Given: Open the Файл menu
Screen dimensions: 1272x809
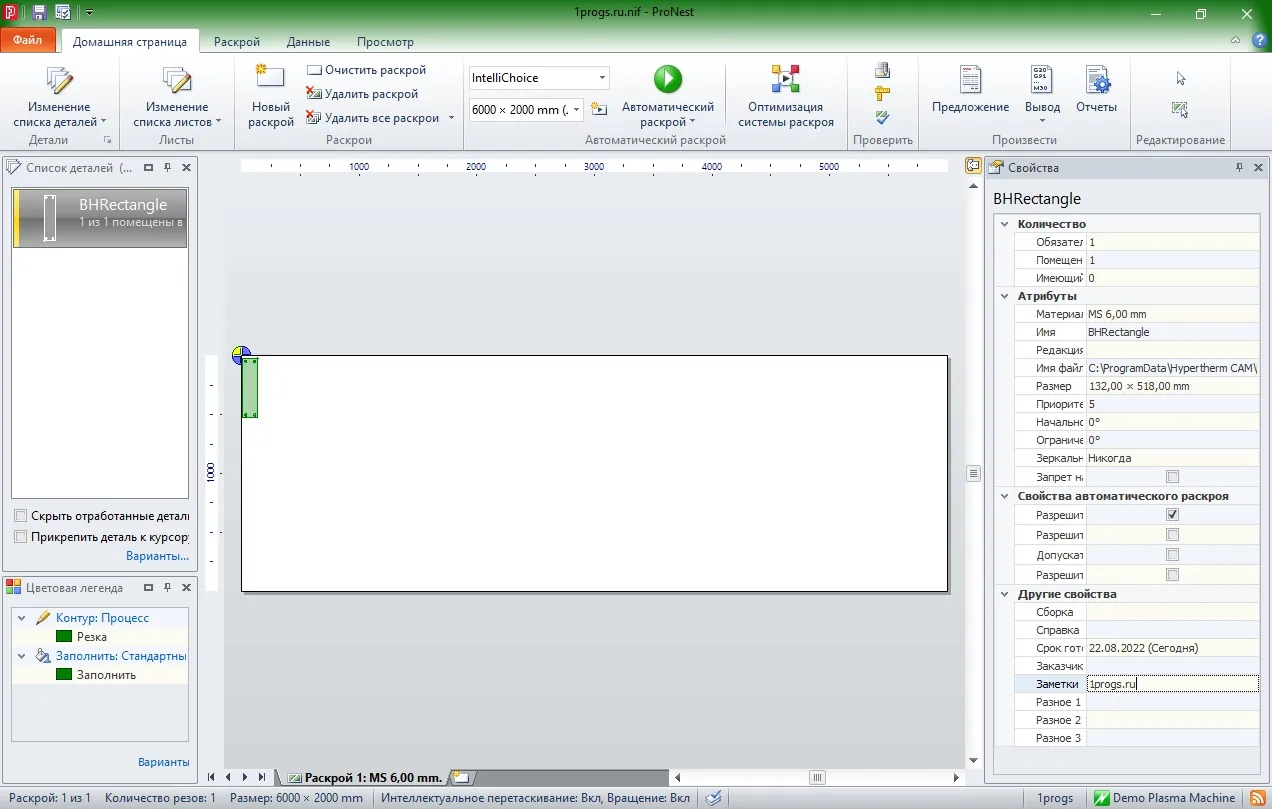Looking at the screenshot, I should point(28,40).
